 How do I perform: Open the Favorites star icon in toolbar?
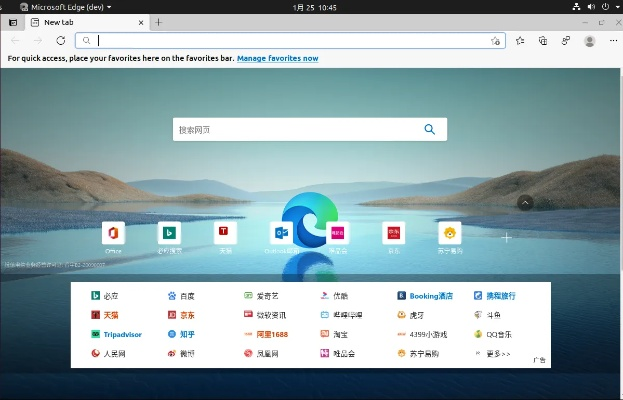click(520, 41)
